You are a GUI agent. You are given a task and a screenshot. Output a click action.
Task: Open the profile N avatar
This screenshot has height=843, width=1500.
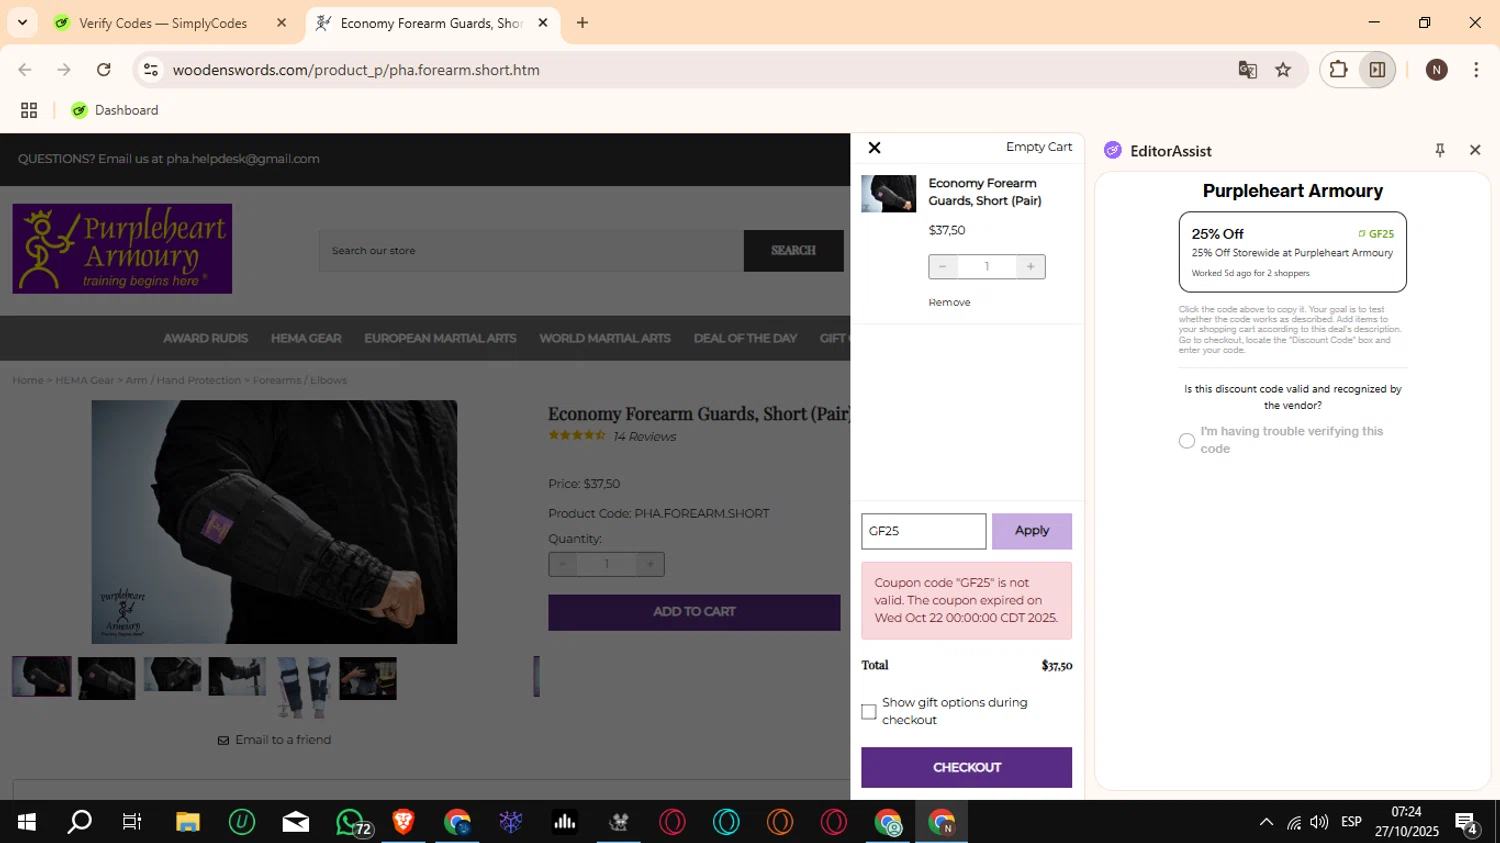click(1437, 70)
